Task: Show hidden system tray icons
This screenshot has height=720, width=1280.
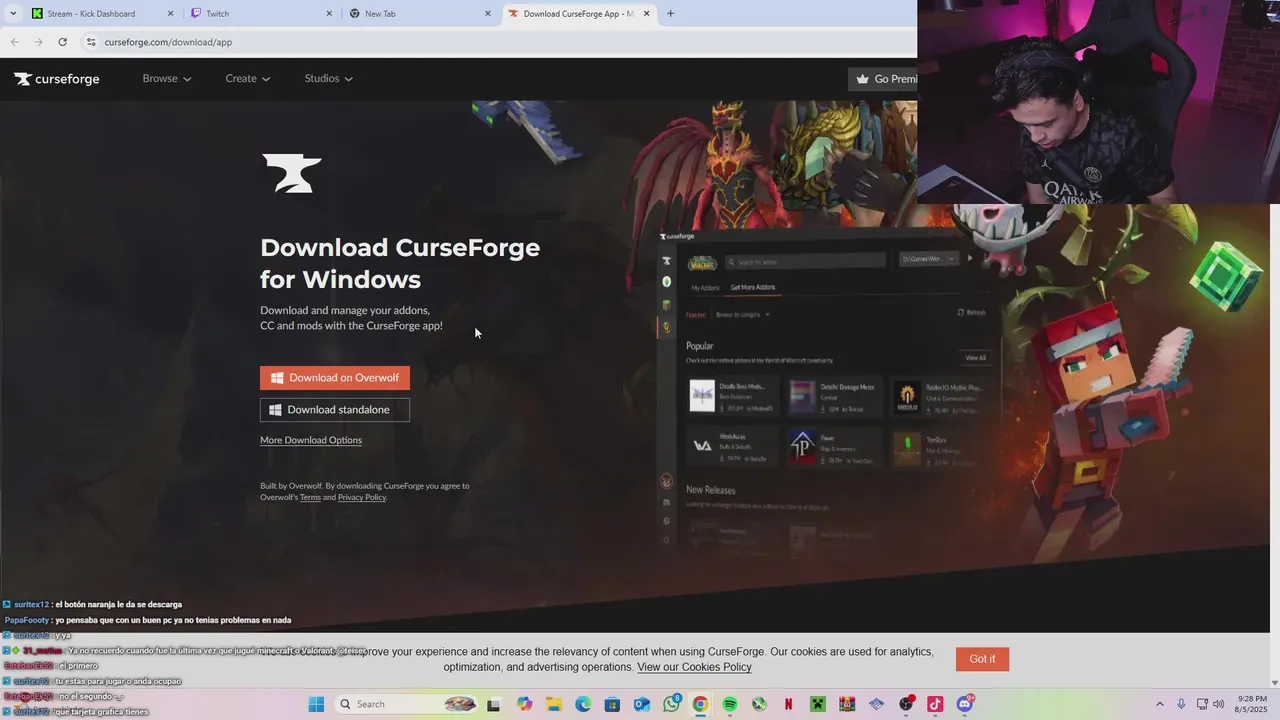Action: 1160,704
